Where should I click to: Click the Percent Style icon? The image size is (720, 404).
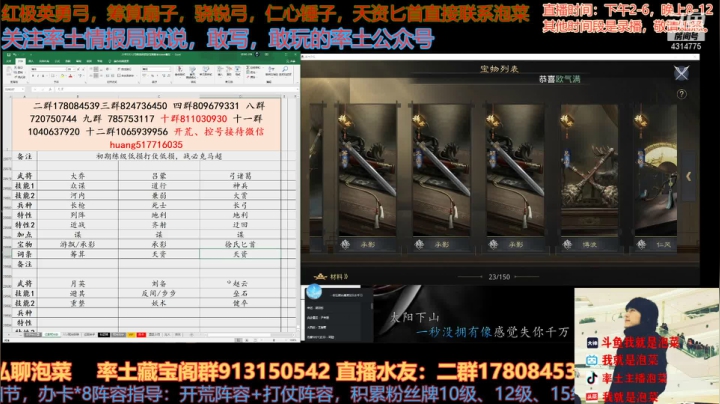(x=152, y=76)
